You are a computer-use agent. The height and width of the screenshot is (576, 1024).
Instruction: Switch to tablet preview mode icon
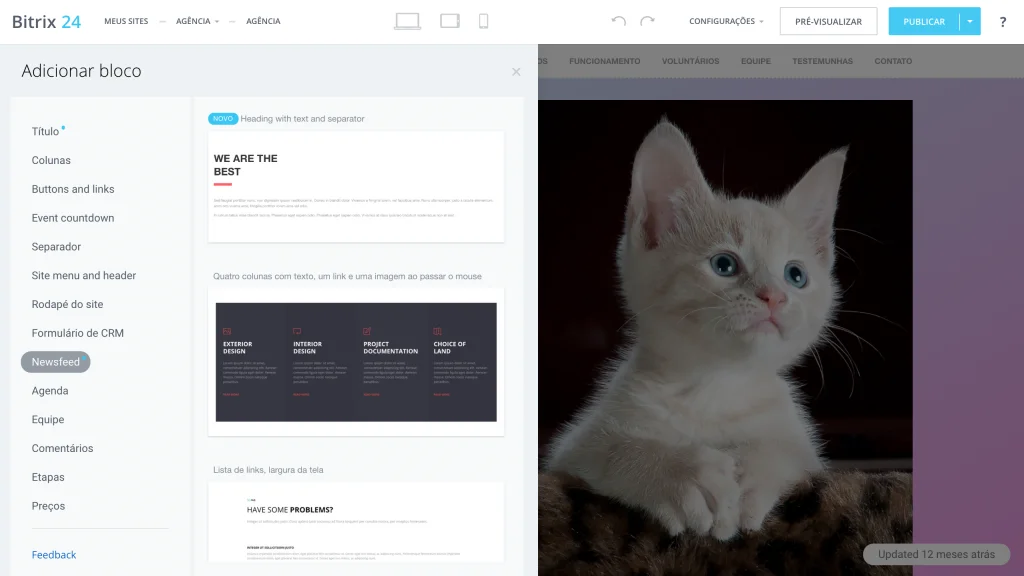449,22
